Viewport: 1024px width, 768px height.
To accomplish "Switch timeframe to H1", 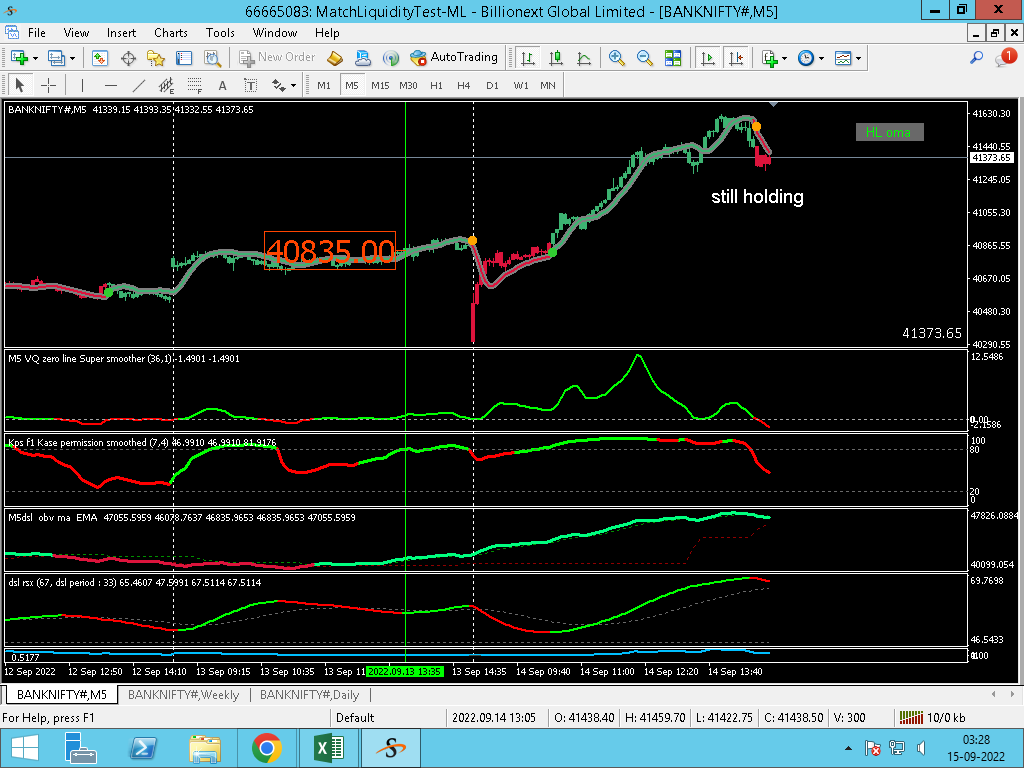I will point(436,85).
